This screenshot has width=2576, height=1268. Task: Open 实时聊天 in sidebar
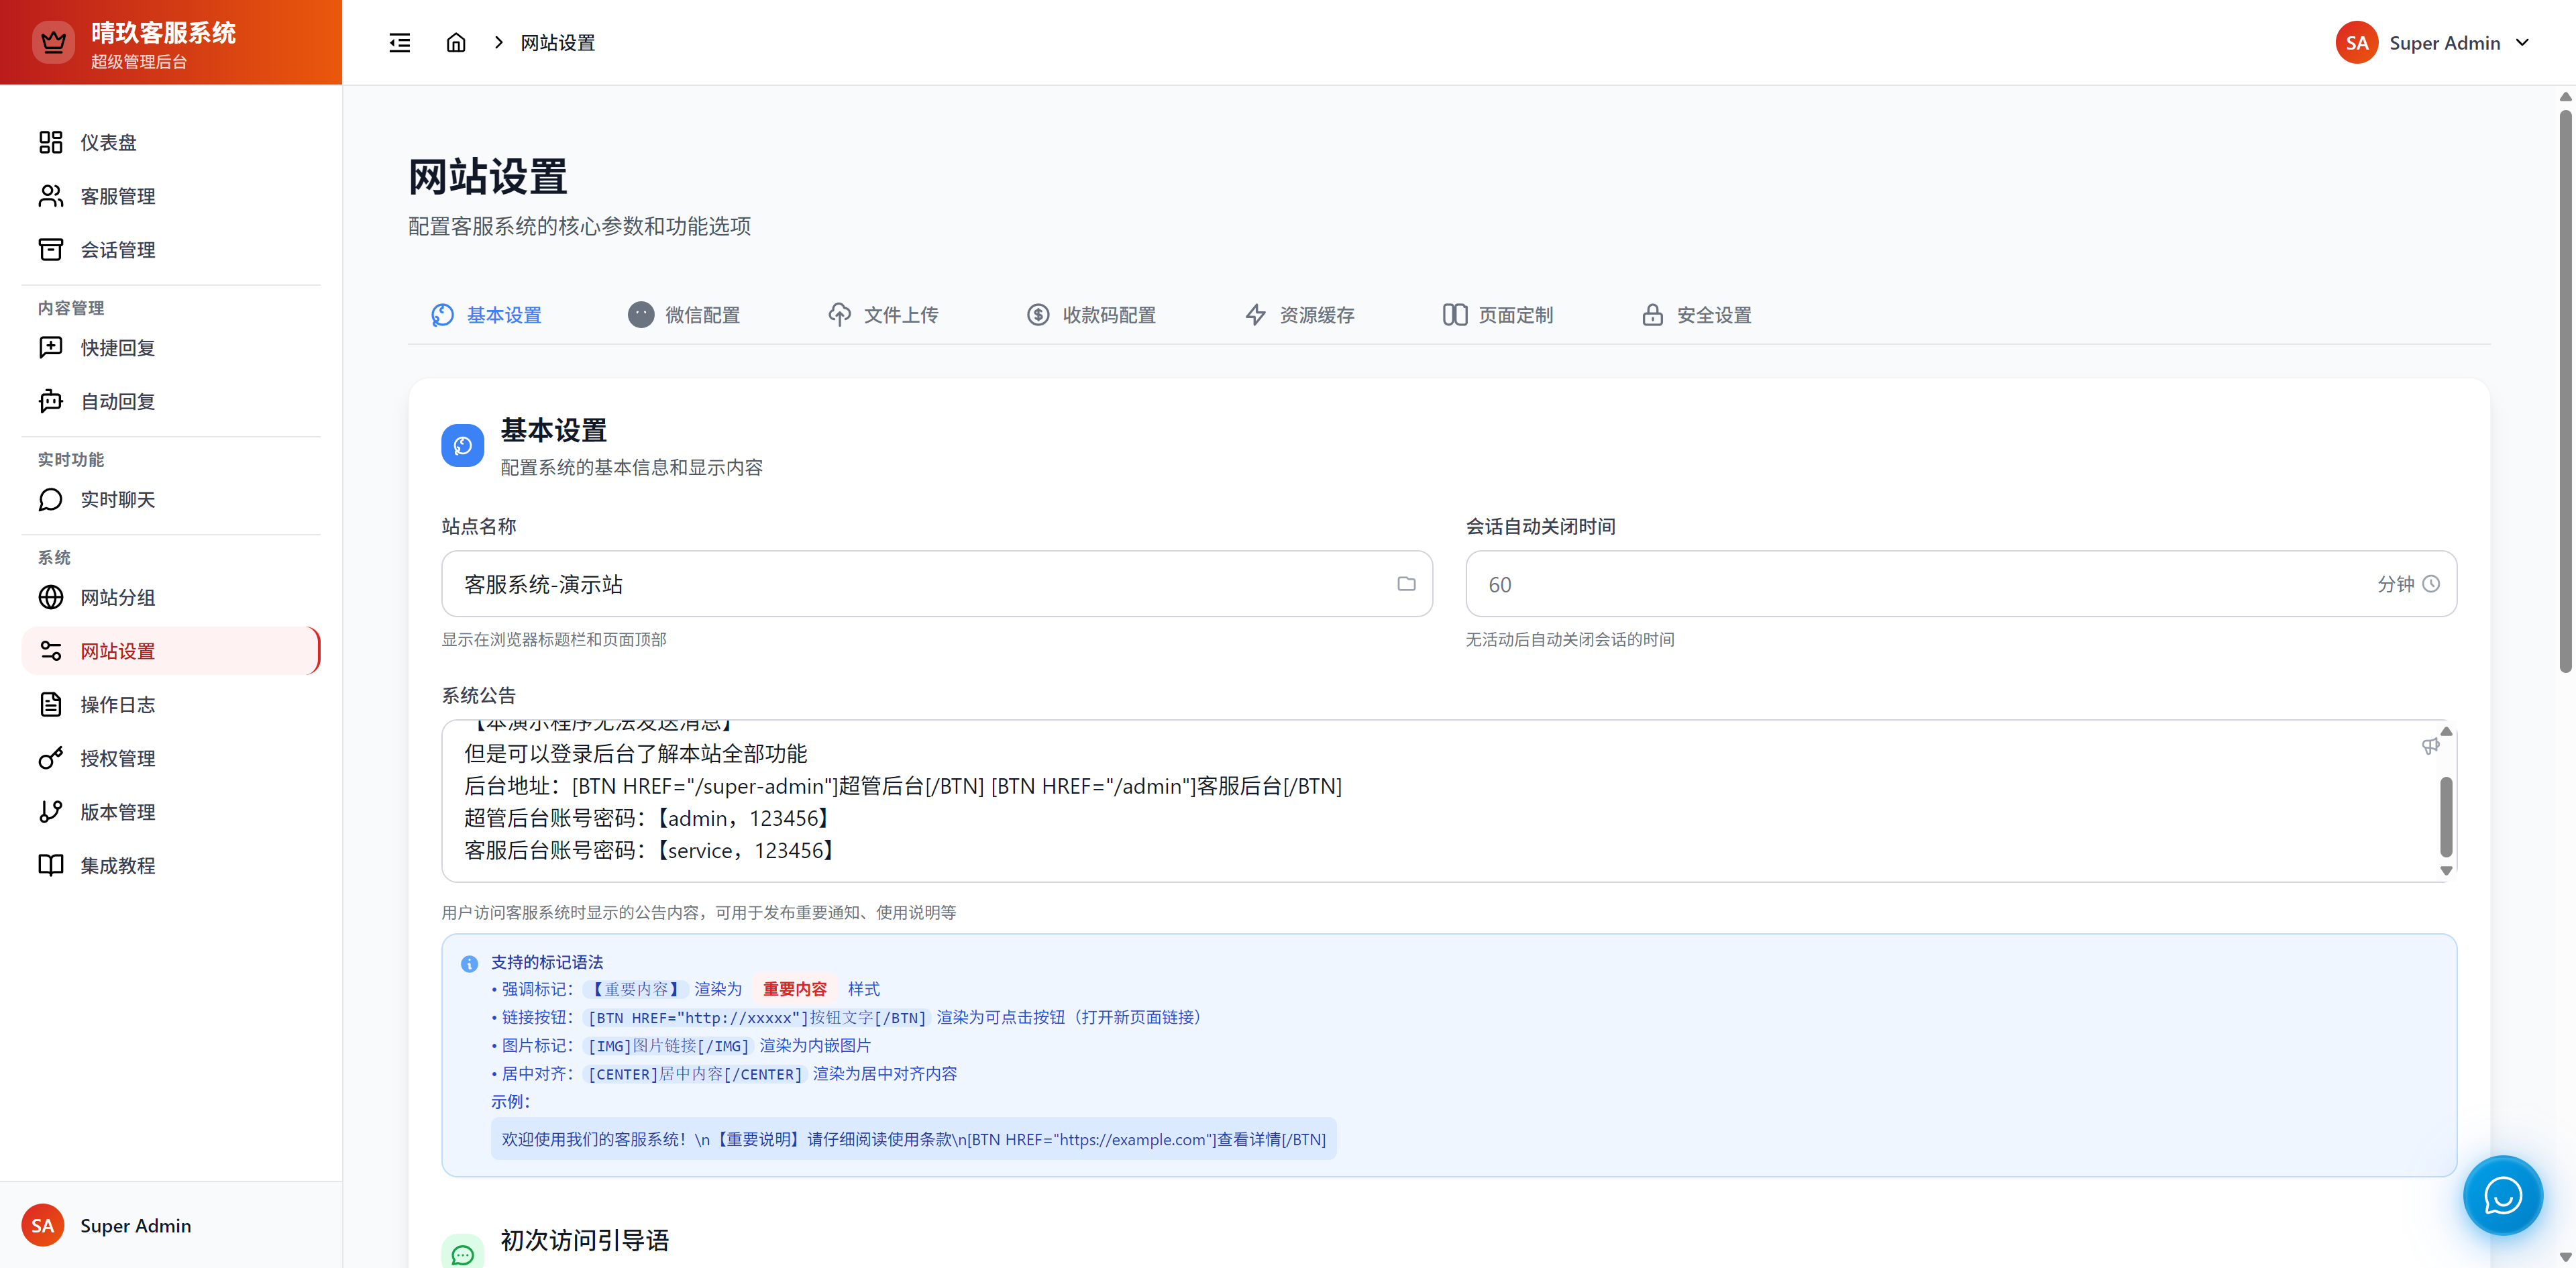point(117,500)
